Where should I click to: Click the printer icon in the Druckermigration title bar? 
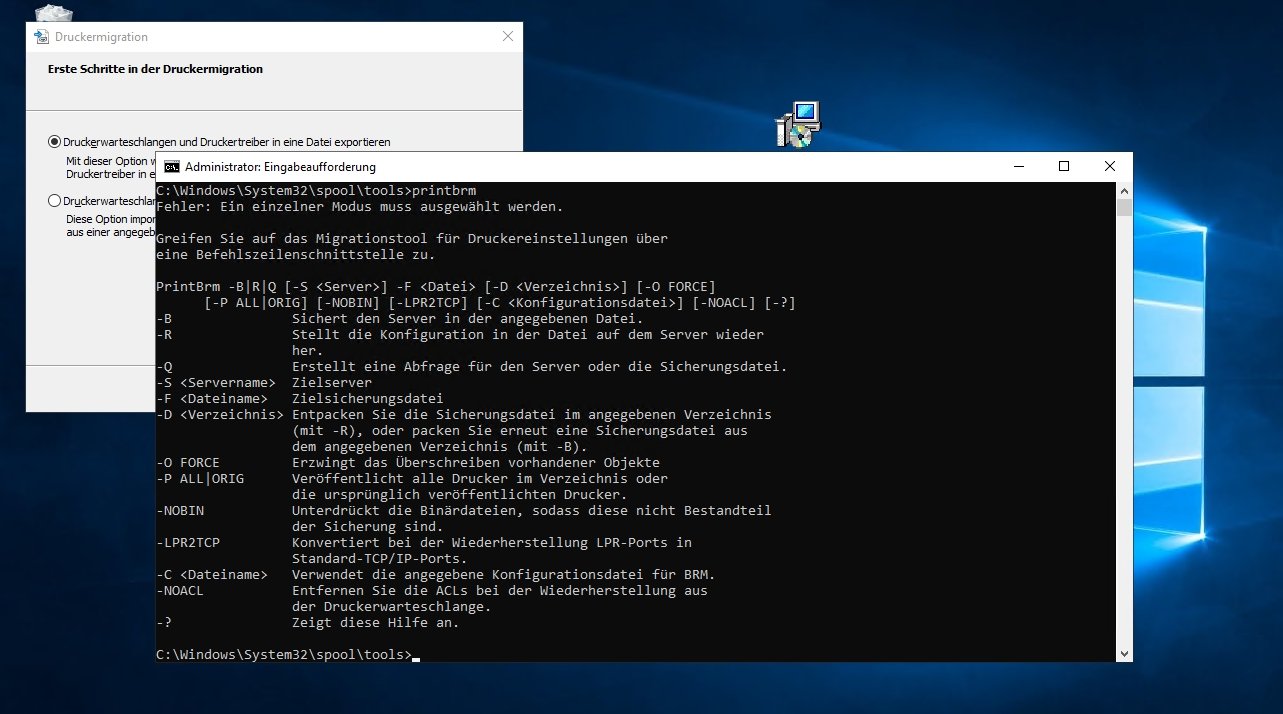pyautogui.click(x=40, y=36)
